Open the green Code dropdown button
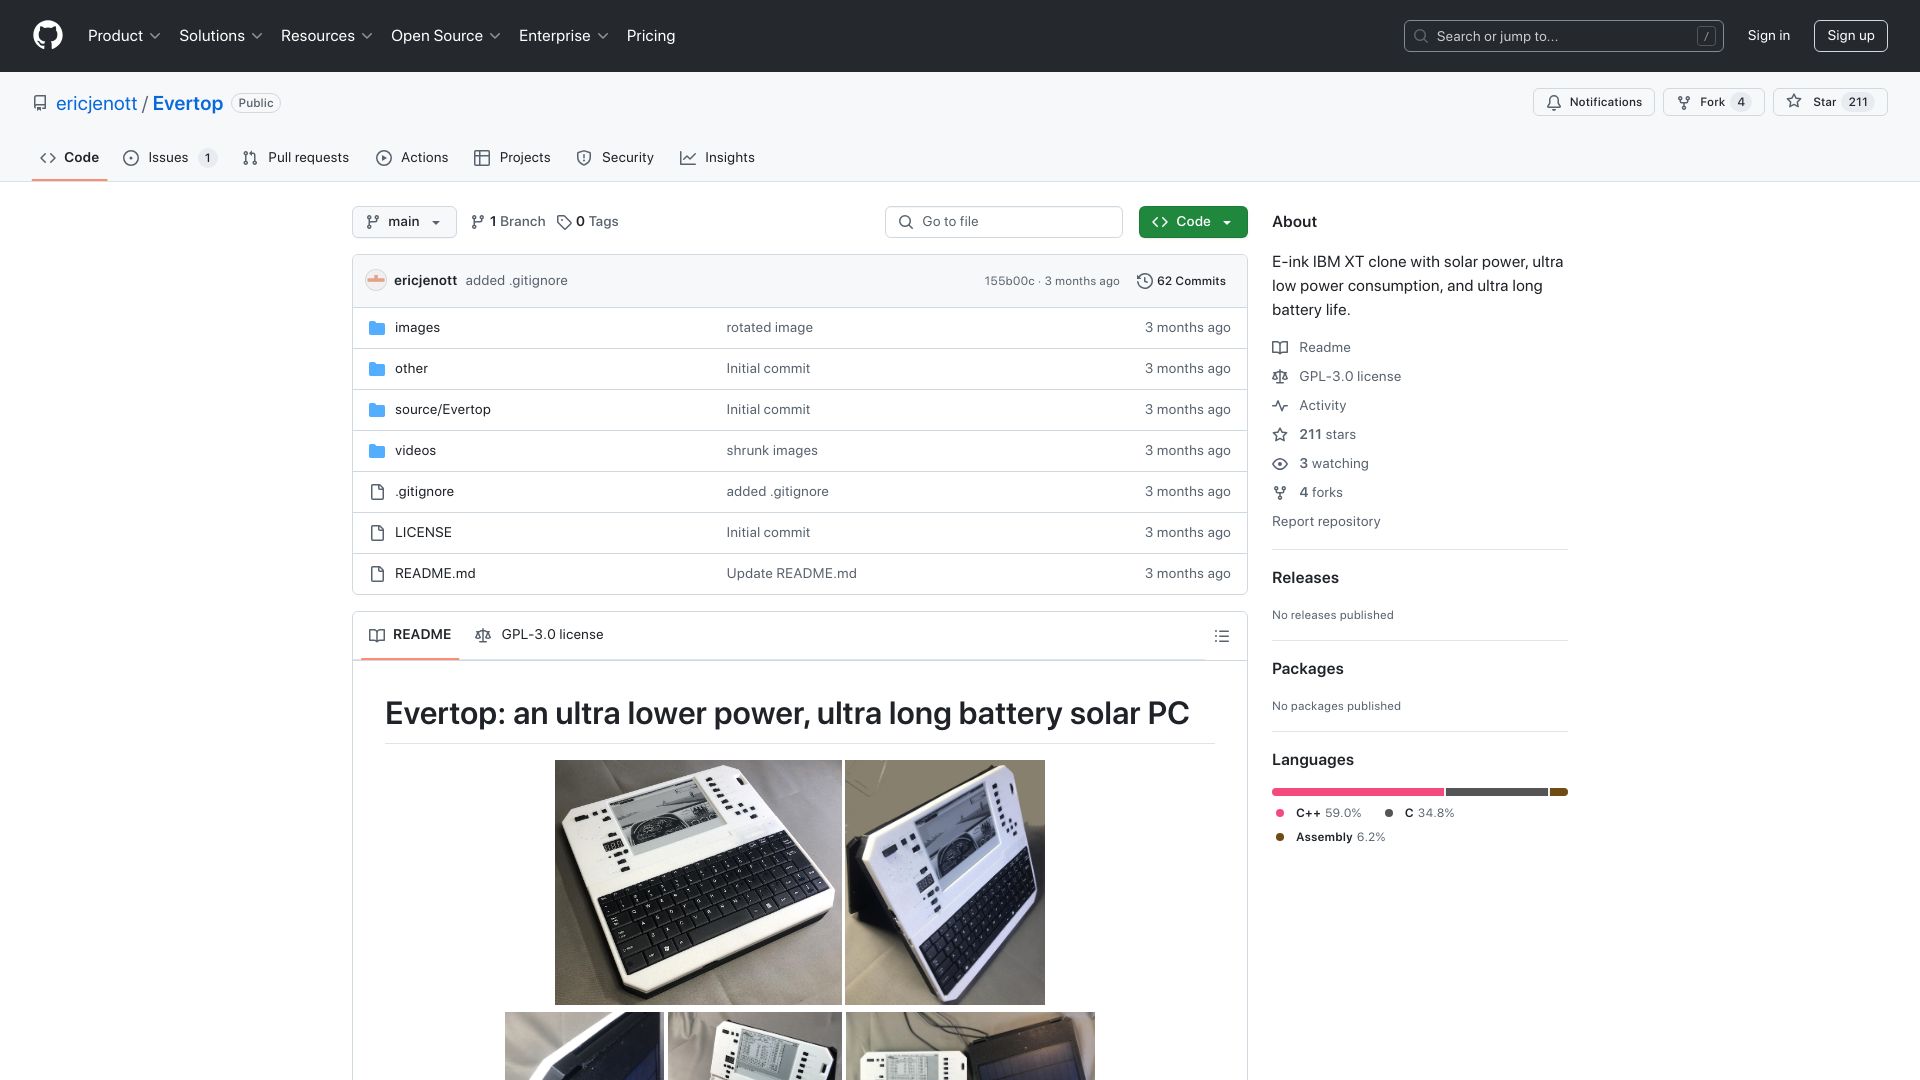 (x=1193, y=222)
